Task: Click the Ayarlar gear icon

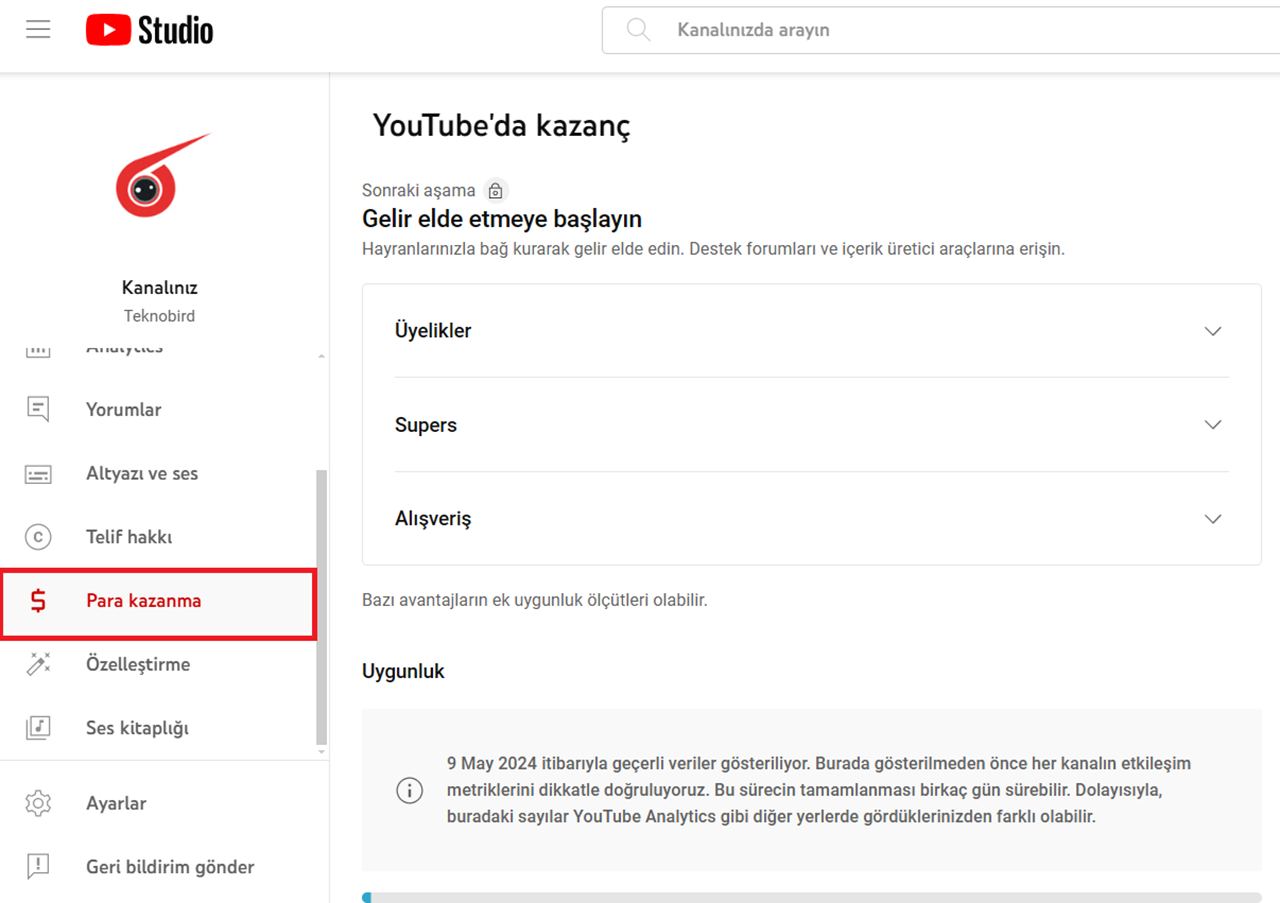Action: (x=38, y=803)
